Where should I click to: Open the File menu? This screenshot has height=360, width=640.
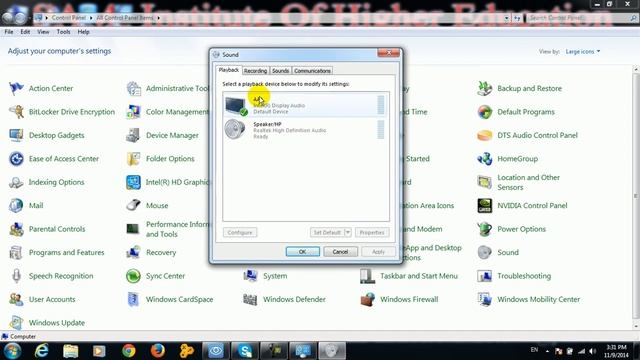[x=9, y=32]
